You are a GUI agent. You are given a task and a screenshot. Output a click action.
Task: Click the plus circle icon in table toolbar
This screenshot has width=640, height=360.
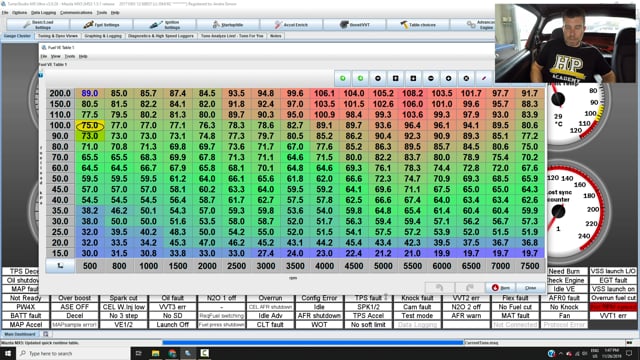(448, 78)
